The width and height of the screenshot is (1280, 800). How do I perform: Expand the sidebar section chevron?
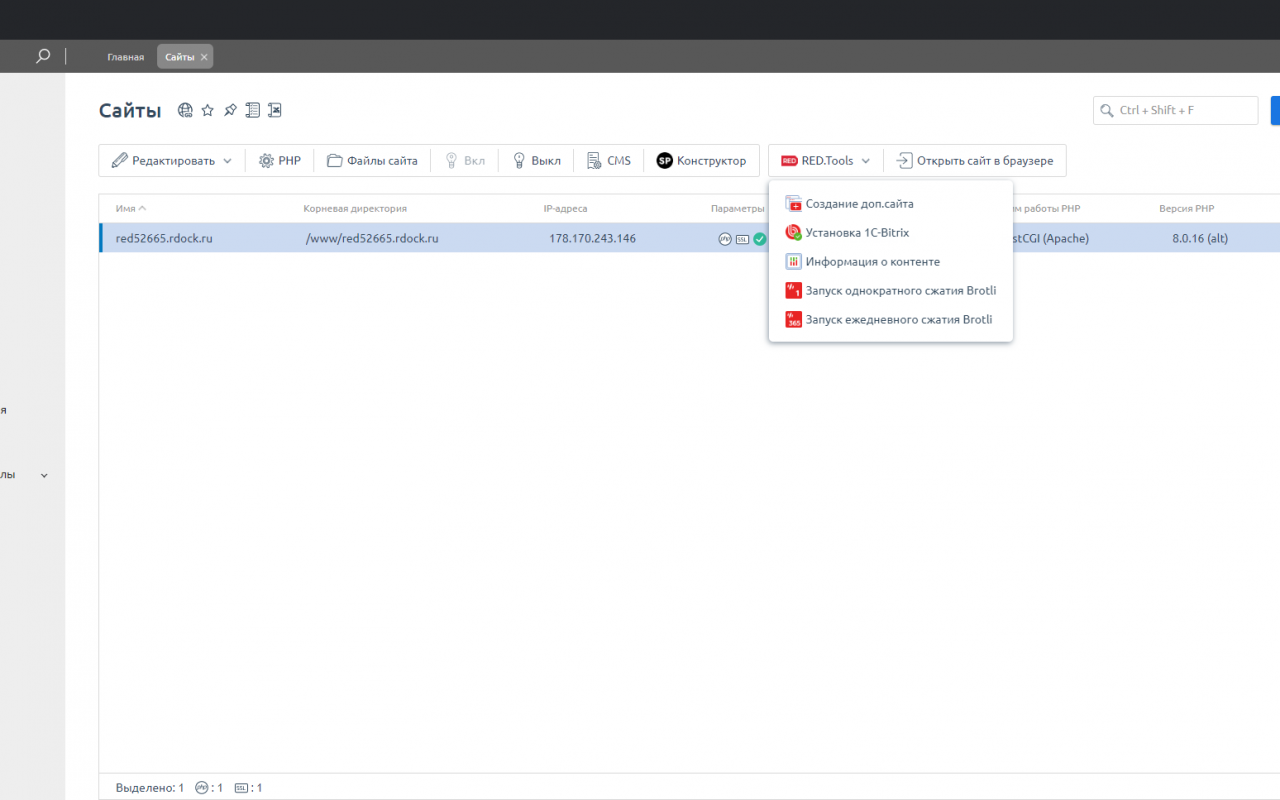tap(44, 476)
